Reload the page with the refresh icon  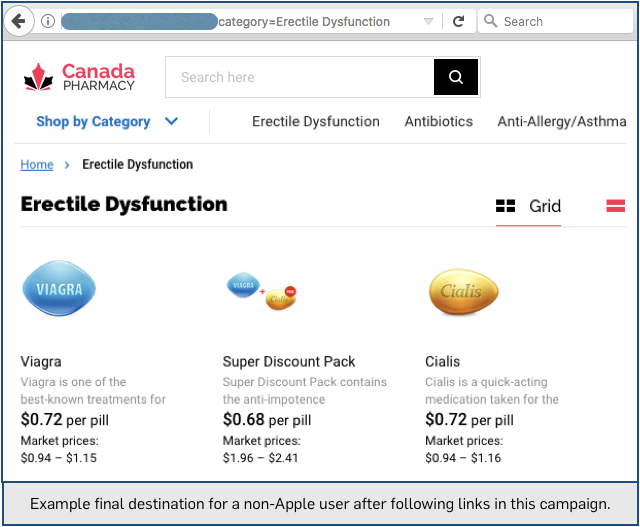pyautogui.click(x=459, y=21)
